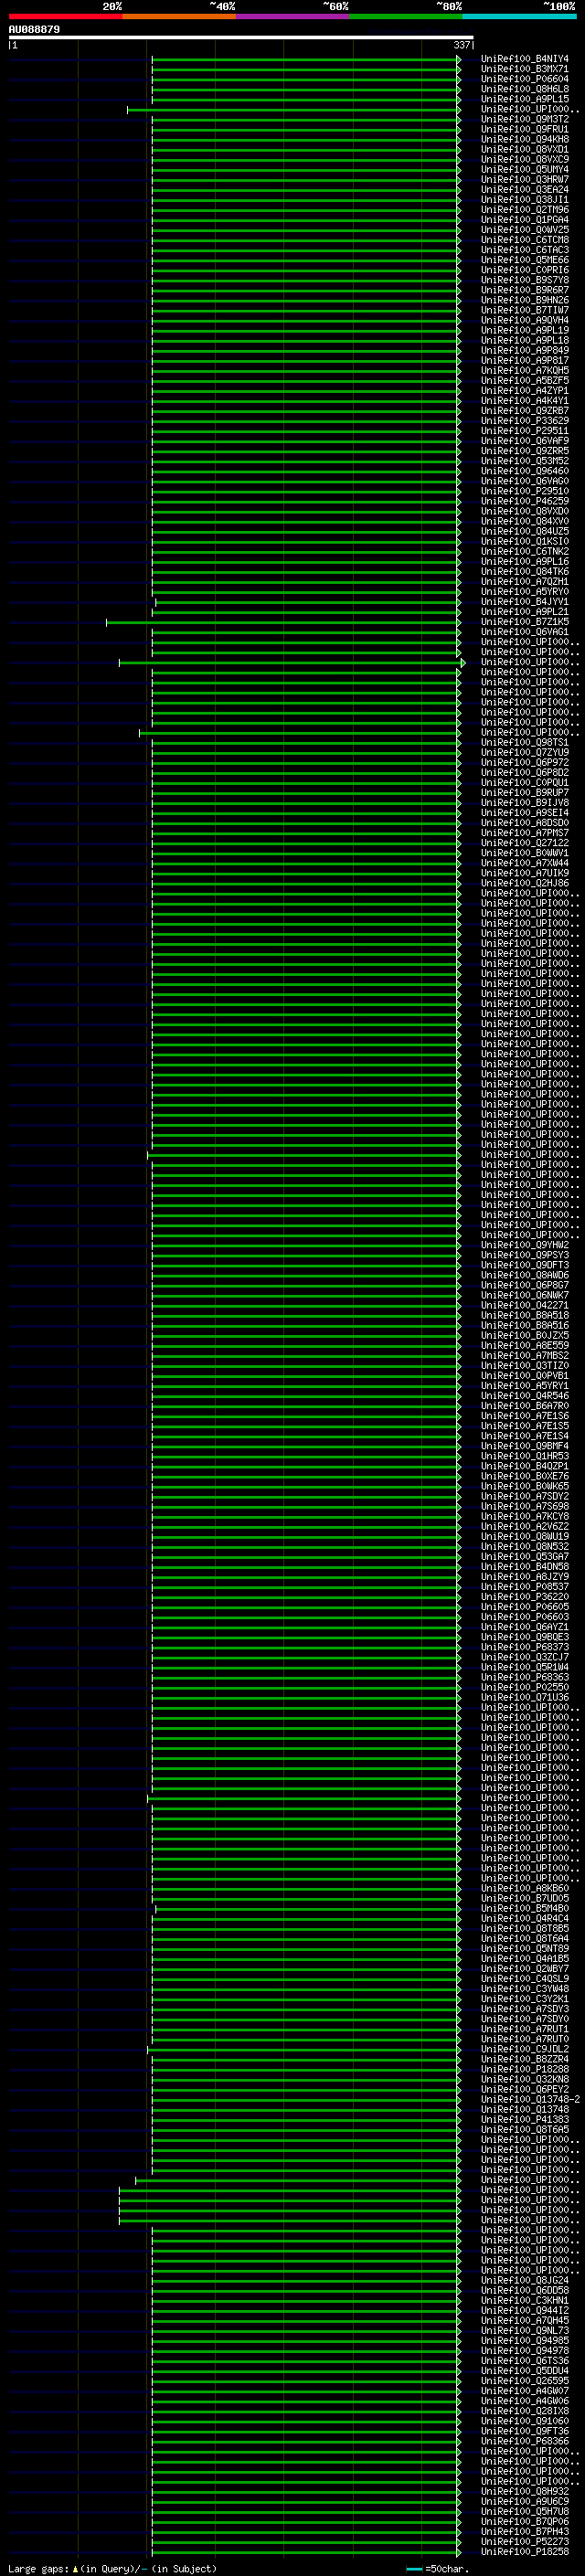This screenshot has width=585, height=2576.
Task: Select hit label UniRef100_C6TCM8
Action: point(525,240)
